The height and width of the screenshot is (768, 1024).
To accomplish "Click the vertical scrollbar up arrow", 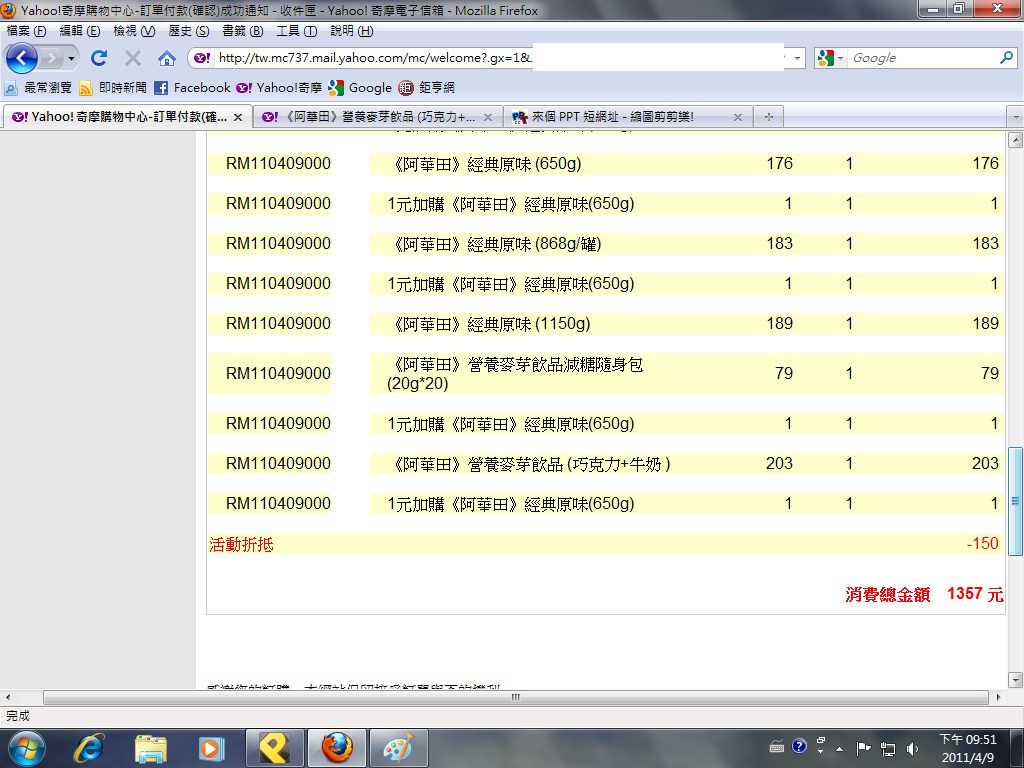I will (1015, 139).
